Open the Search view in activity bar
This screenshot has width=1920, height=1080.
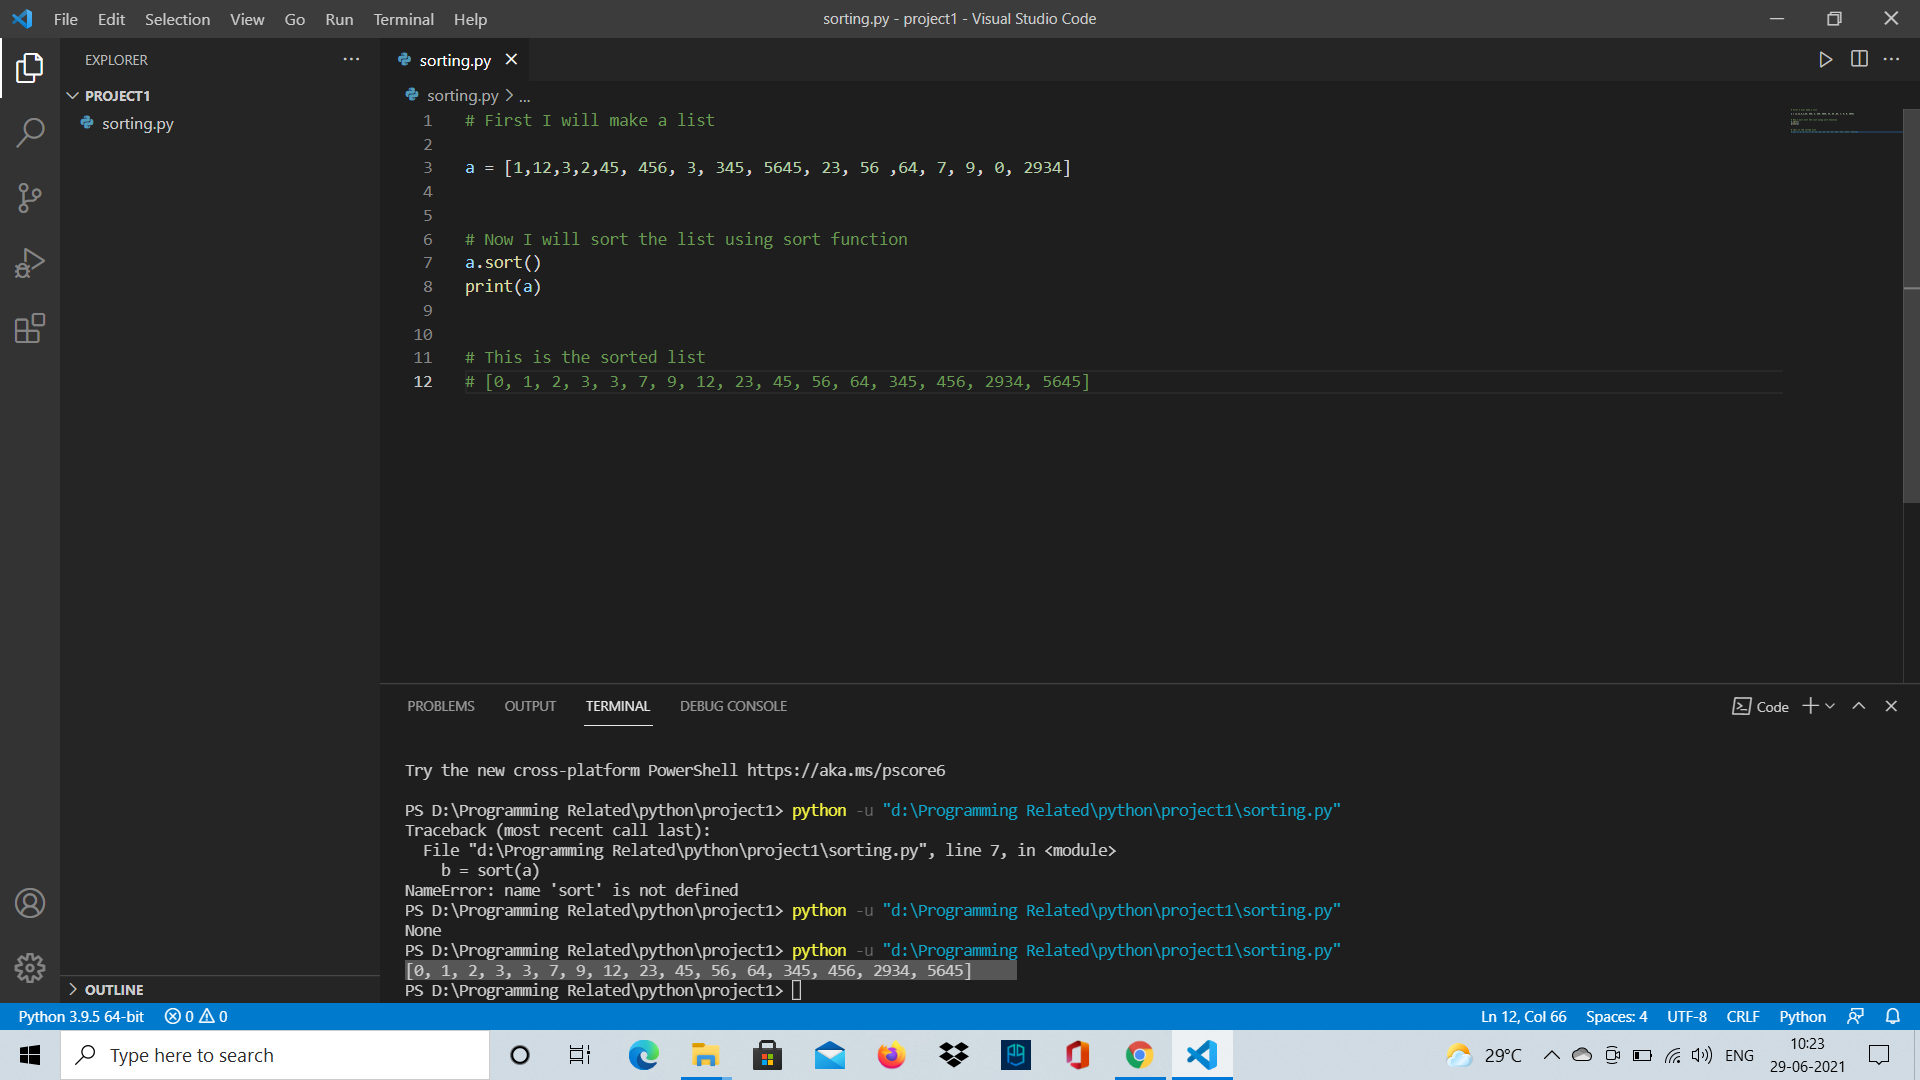(30, 132)
